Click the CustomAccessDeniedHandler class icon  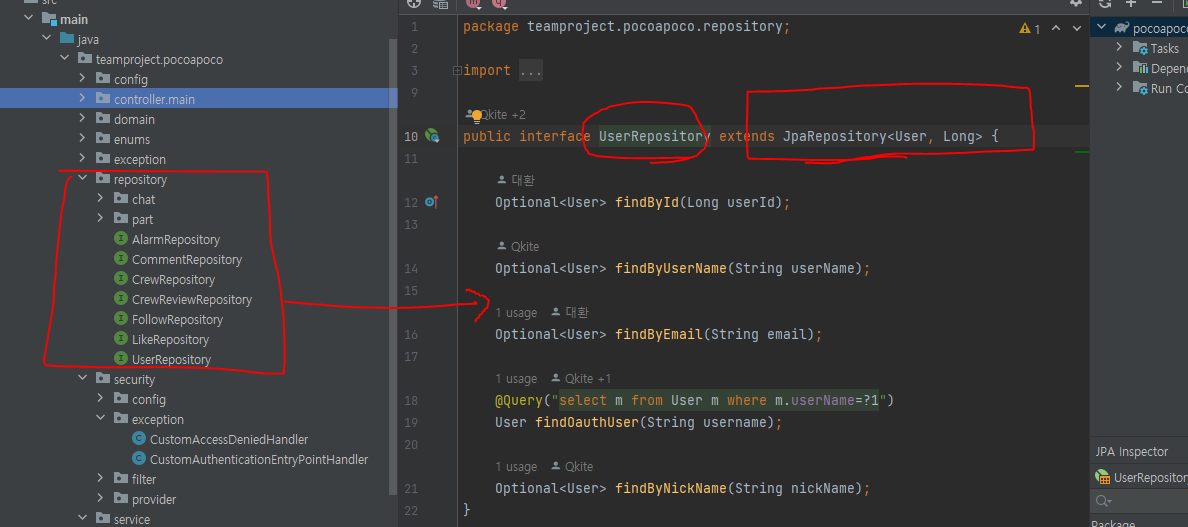138,439
